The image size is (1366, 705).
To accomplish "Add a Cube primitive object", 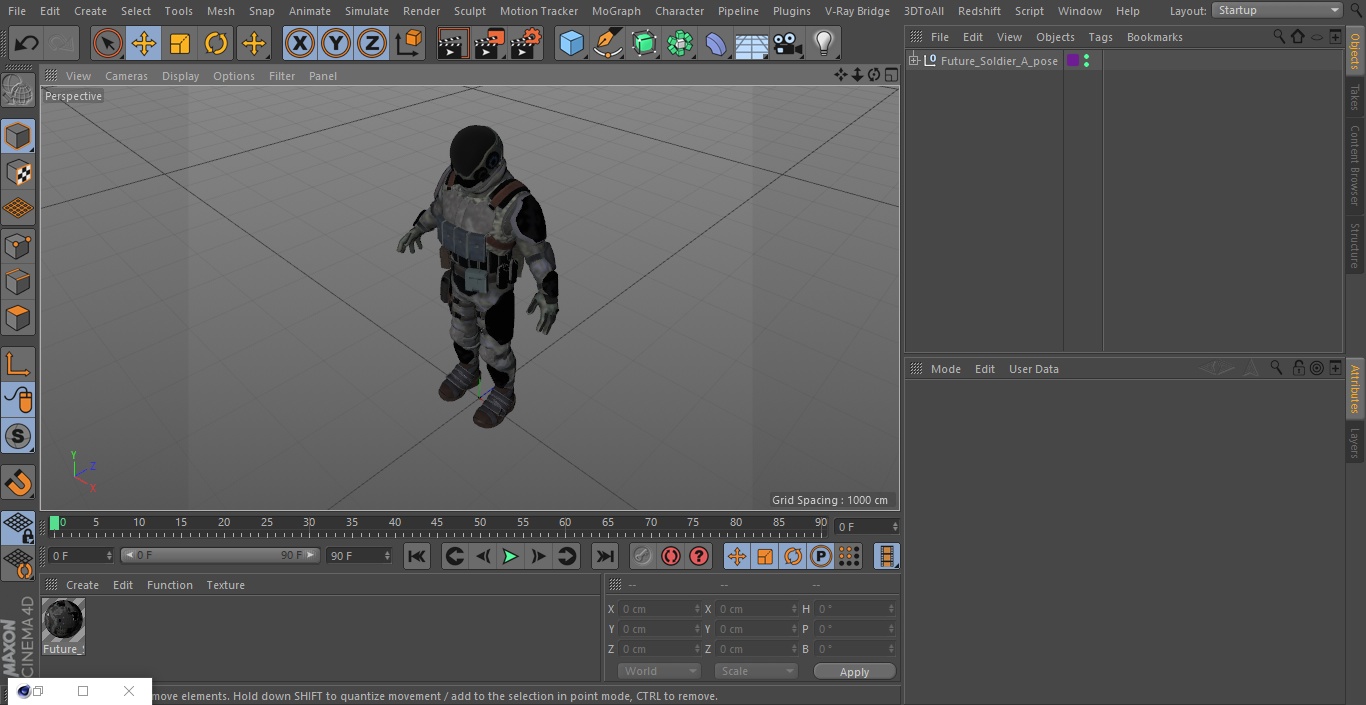I will 571,43.
